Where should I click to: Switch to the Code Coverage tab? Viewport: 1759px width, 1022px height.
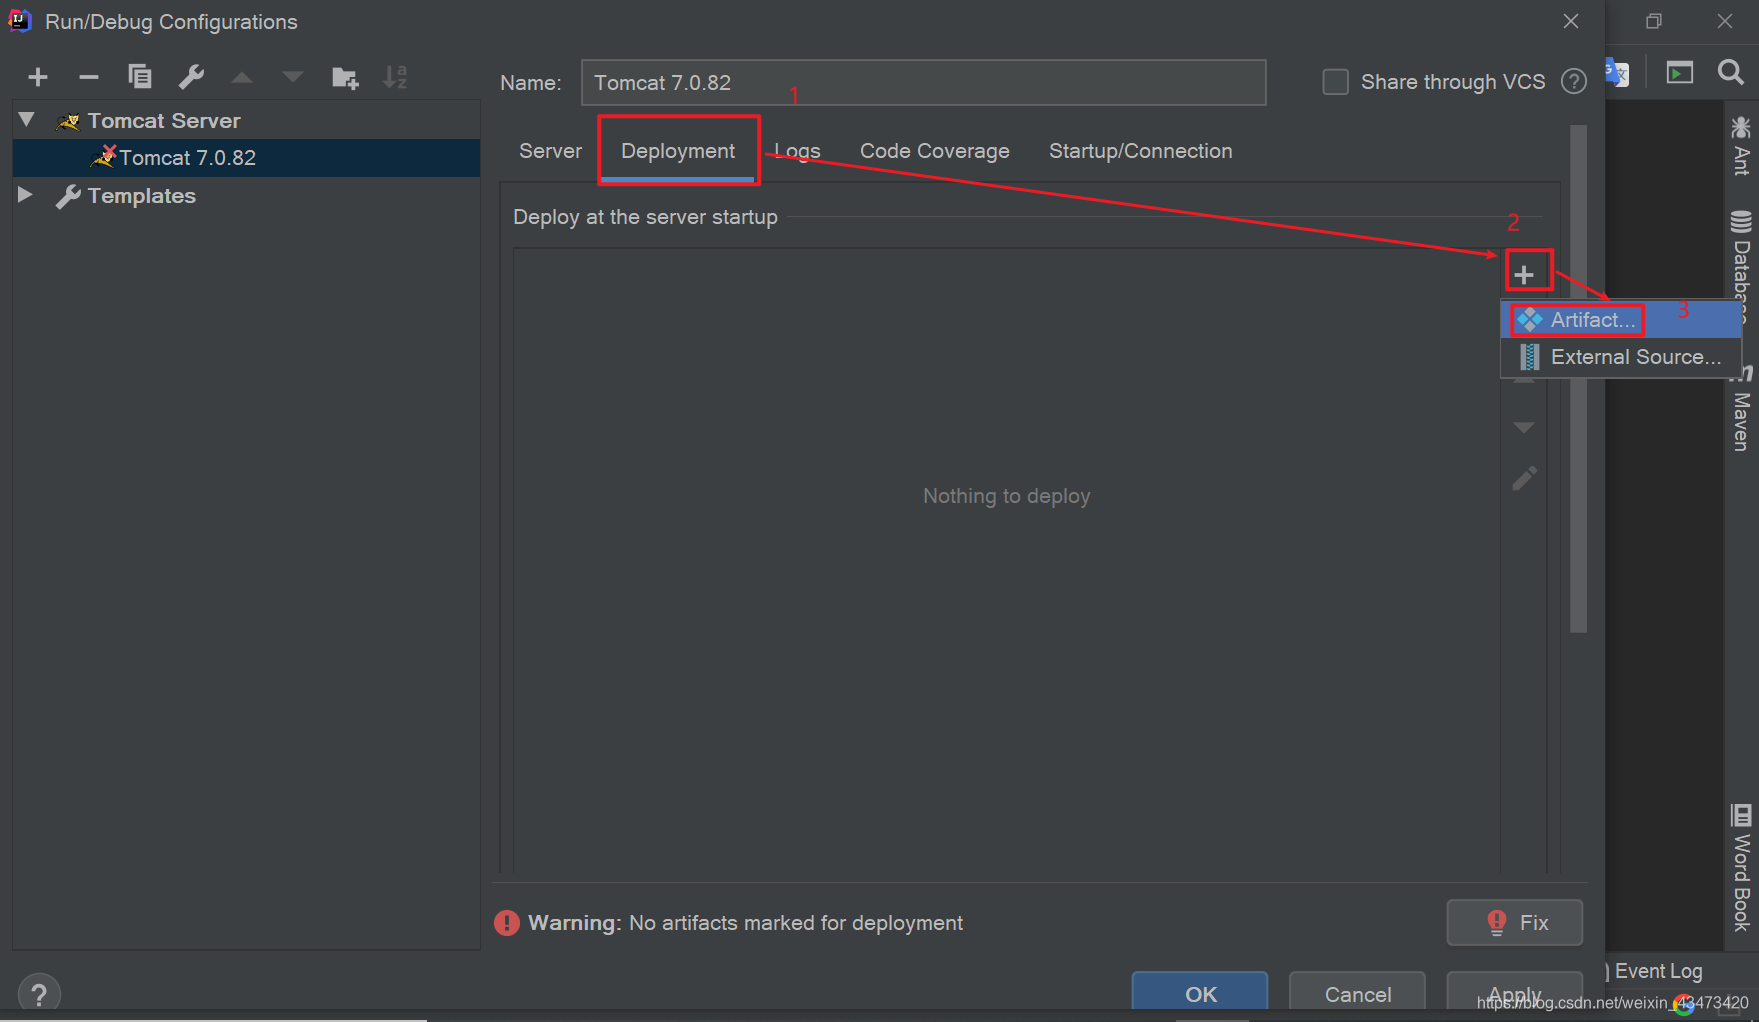pos(934,151)
